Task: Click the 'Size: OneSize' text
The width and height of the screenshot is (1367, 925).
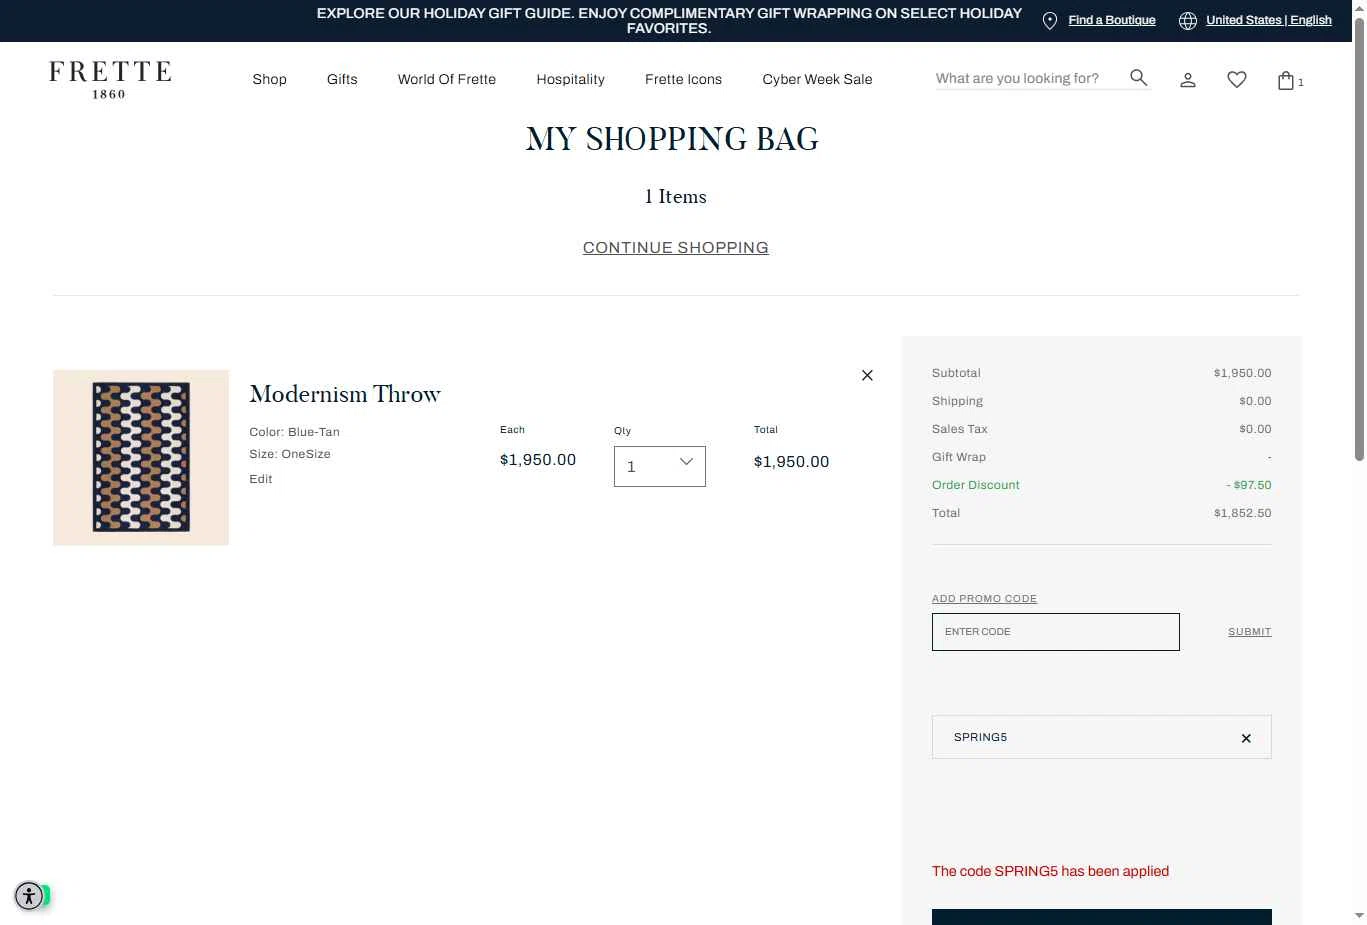Action: click(290, 454)
